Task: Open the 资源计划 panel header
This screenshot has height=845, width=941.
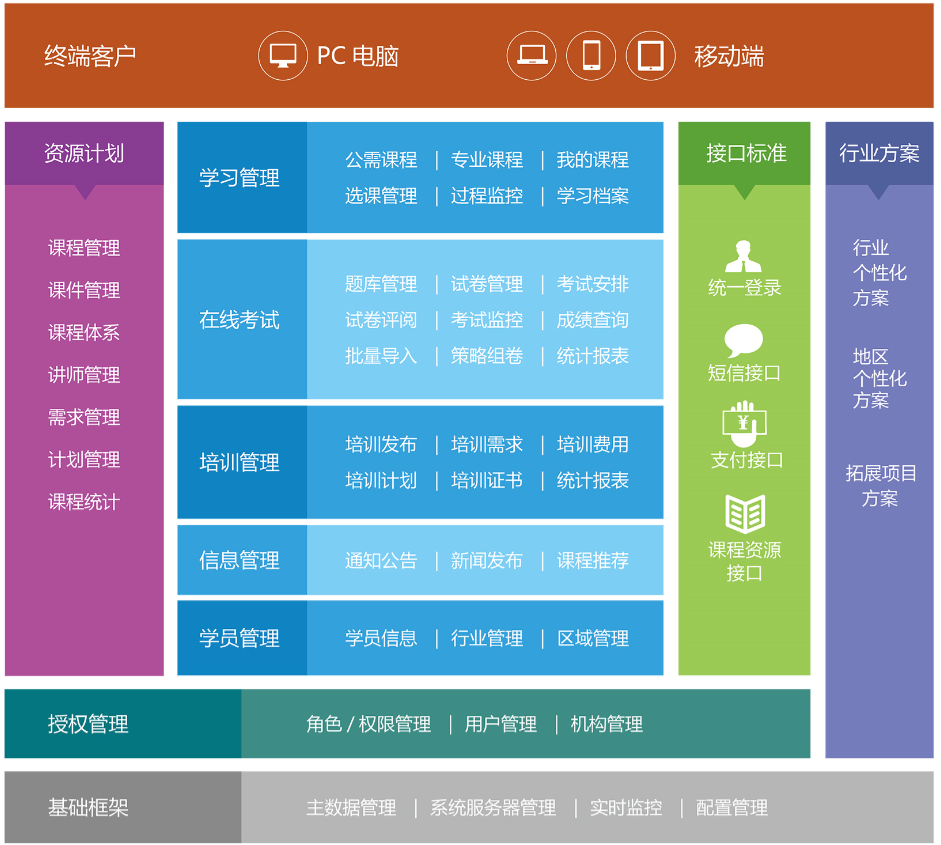Action: pyautogui.click(x=84, y=154)
